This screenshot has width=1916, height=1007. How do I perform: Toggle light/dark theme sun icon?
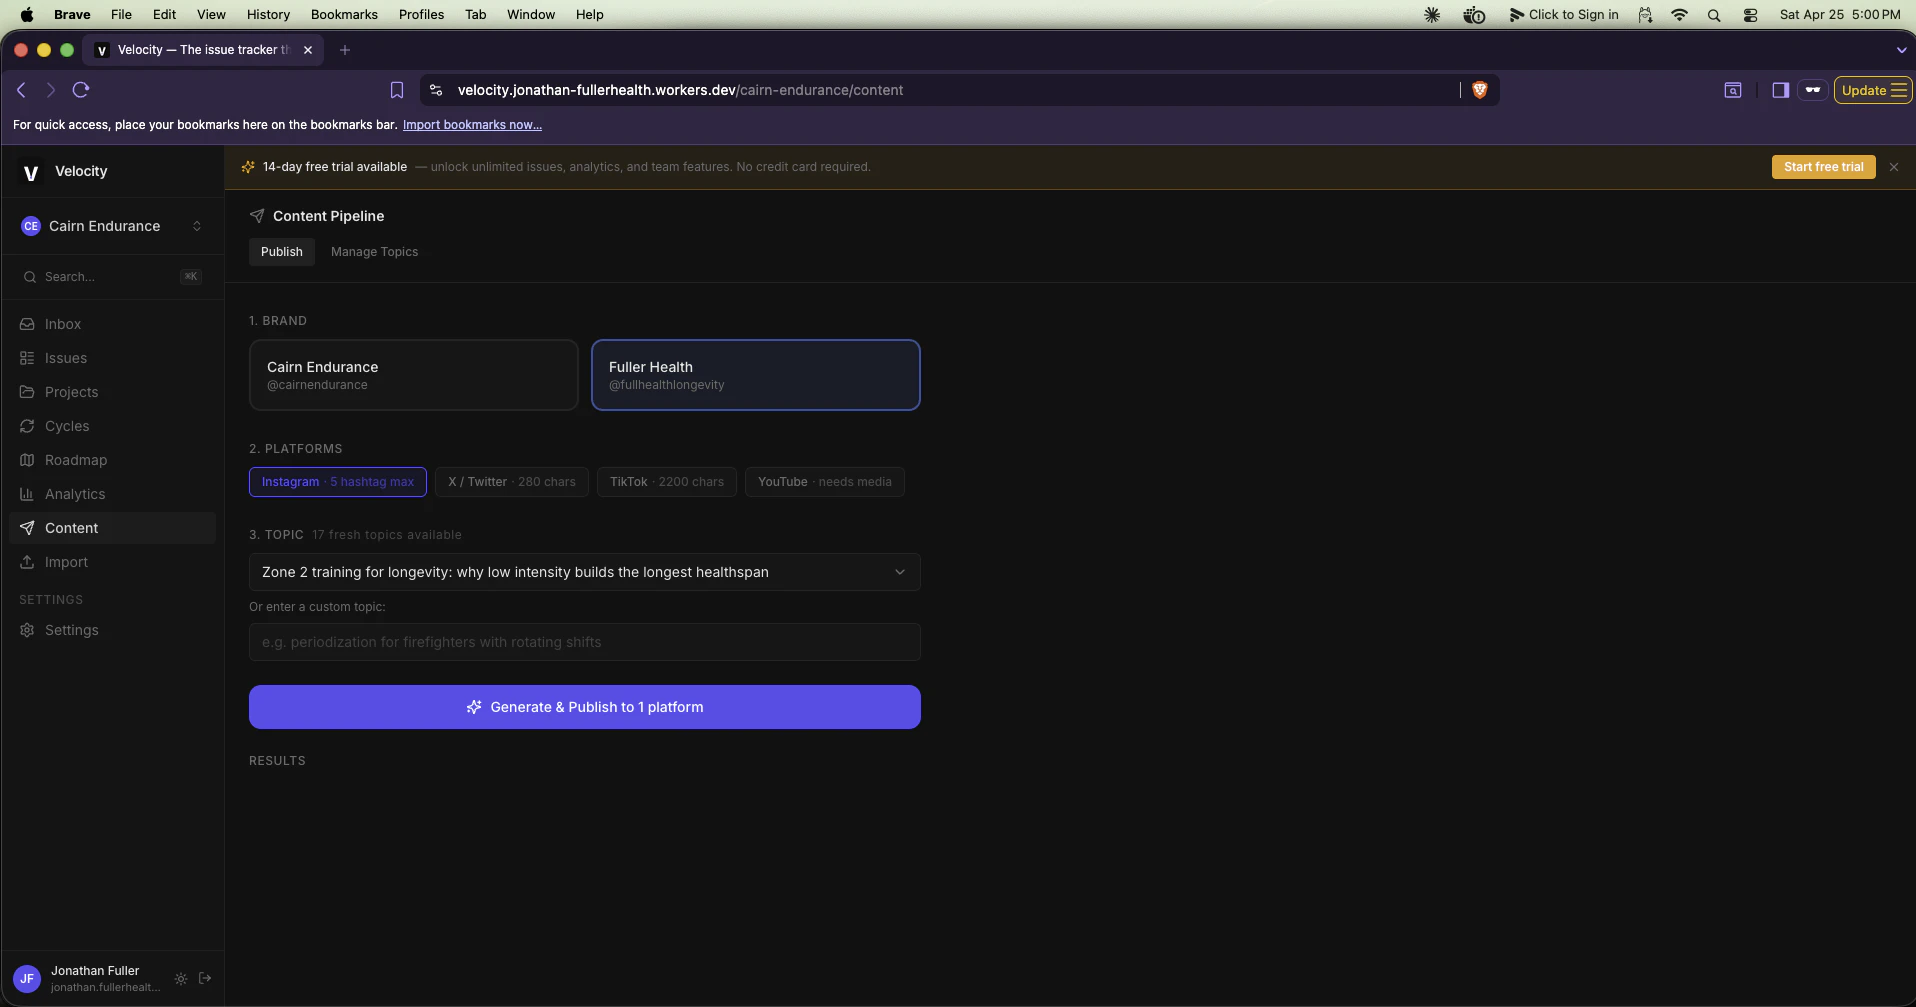tap(181, 979)
